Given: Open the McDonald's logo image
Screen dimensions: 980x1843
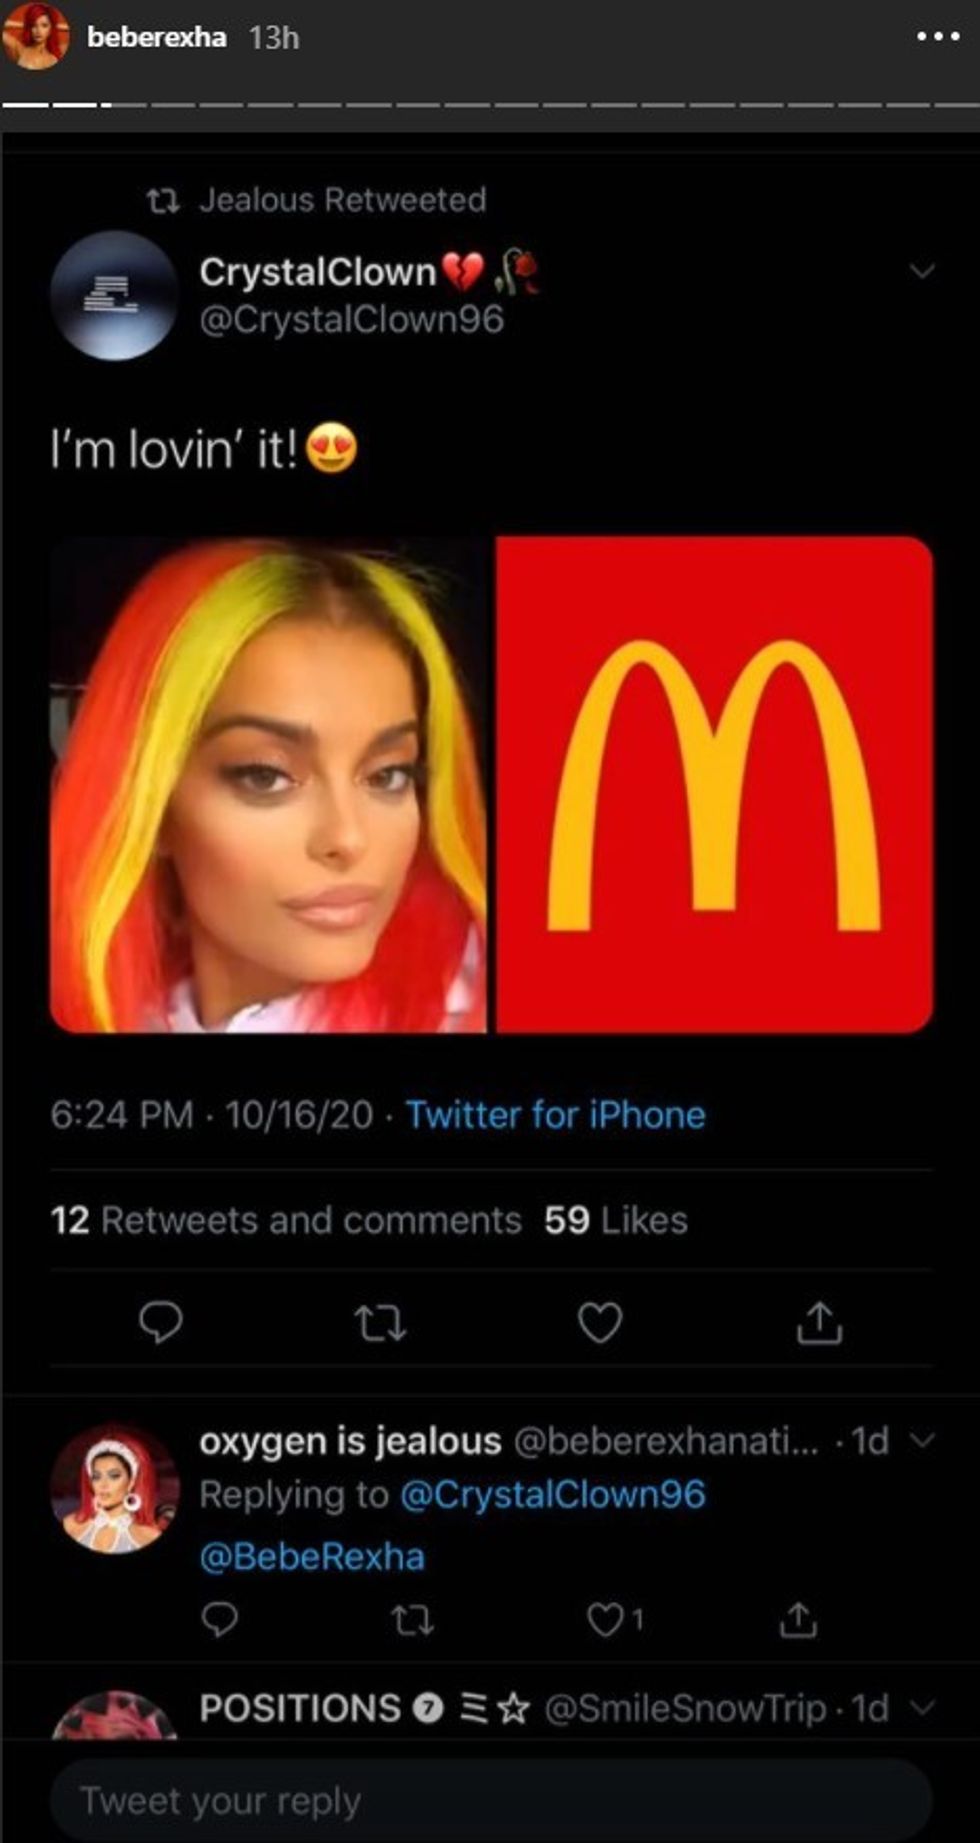Looking at the screenshot, I should pyautogui.click(x=714, y=785).
